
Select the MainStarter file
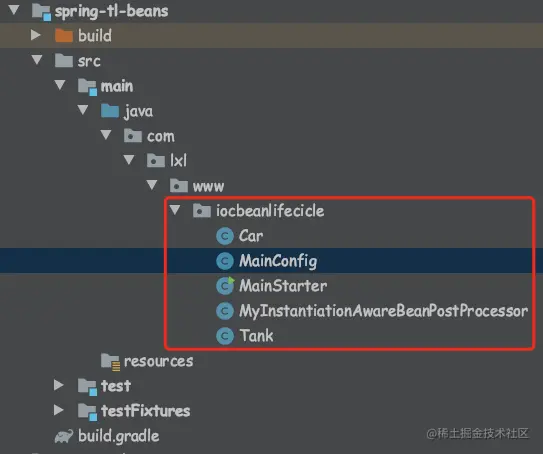point(283,286)
